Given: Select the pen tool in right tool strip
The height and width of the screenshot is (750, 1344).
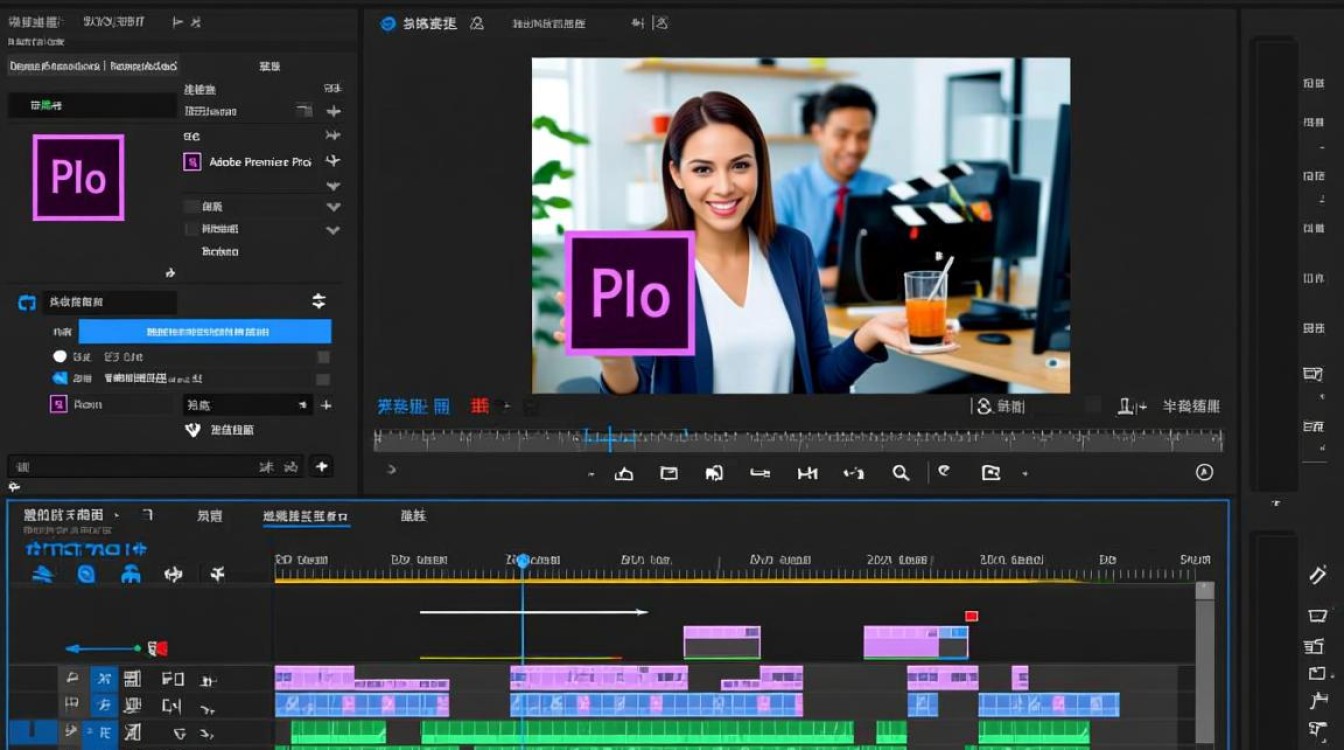Looking at the screenshot, I should click(x=1318, y=574).
